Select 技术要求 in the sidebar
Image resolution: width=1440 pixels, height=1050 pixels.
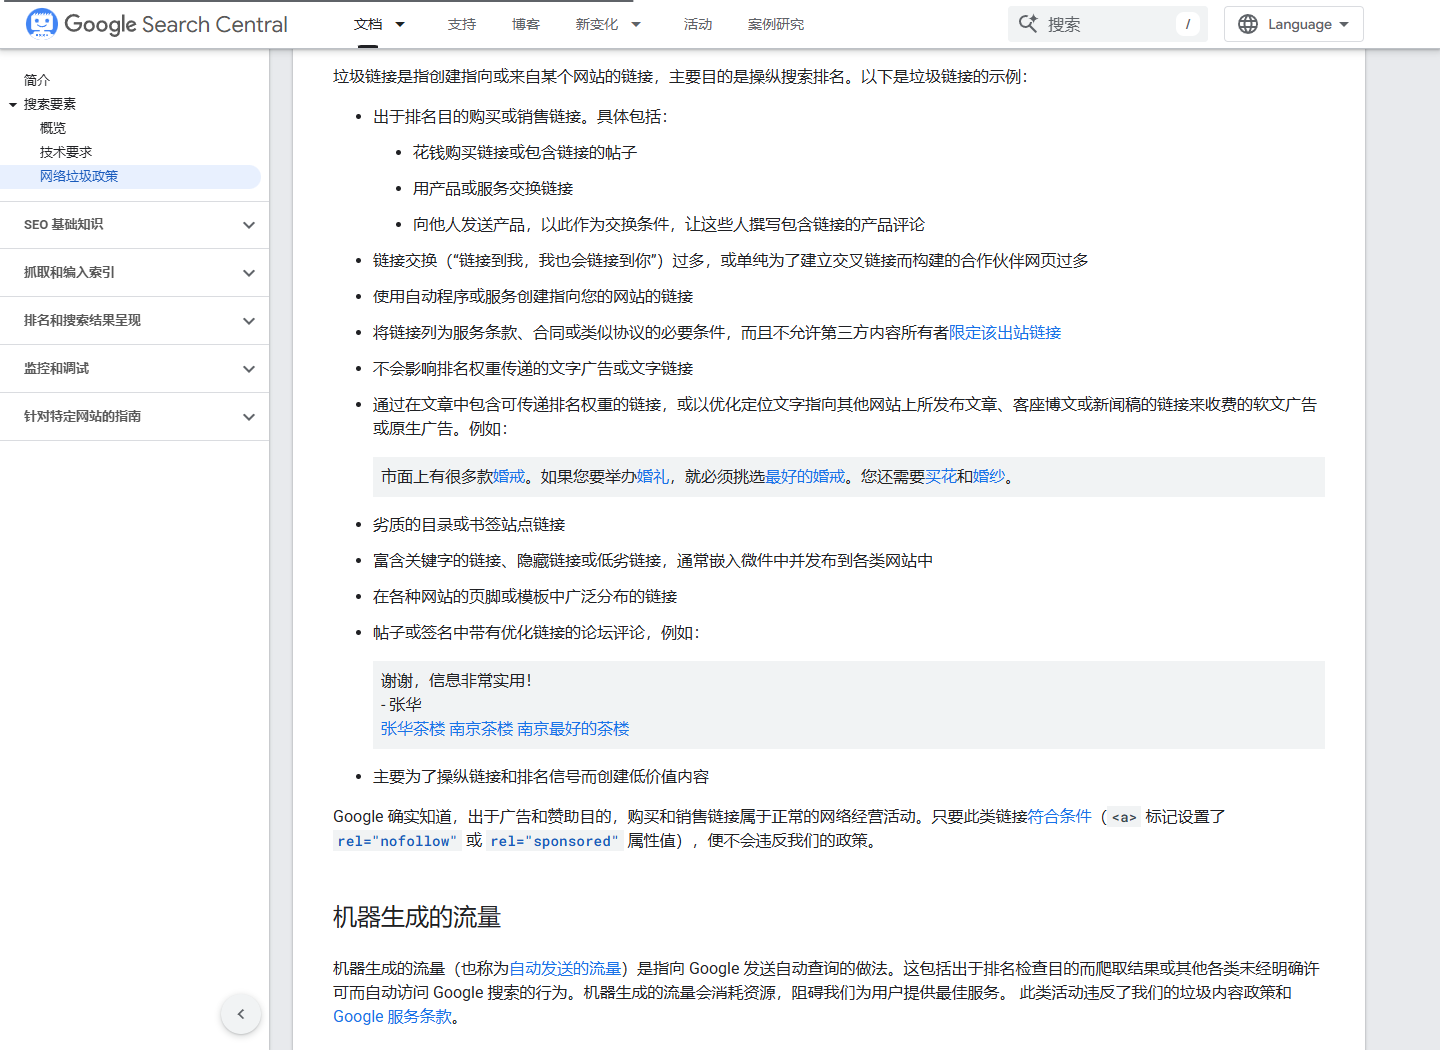(66, 152)
